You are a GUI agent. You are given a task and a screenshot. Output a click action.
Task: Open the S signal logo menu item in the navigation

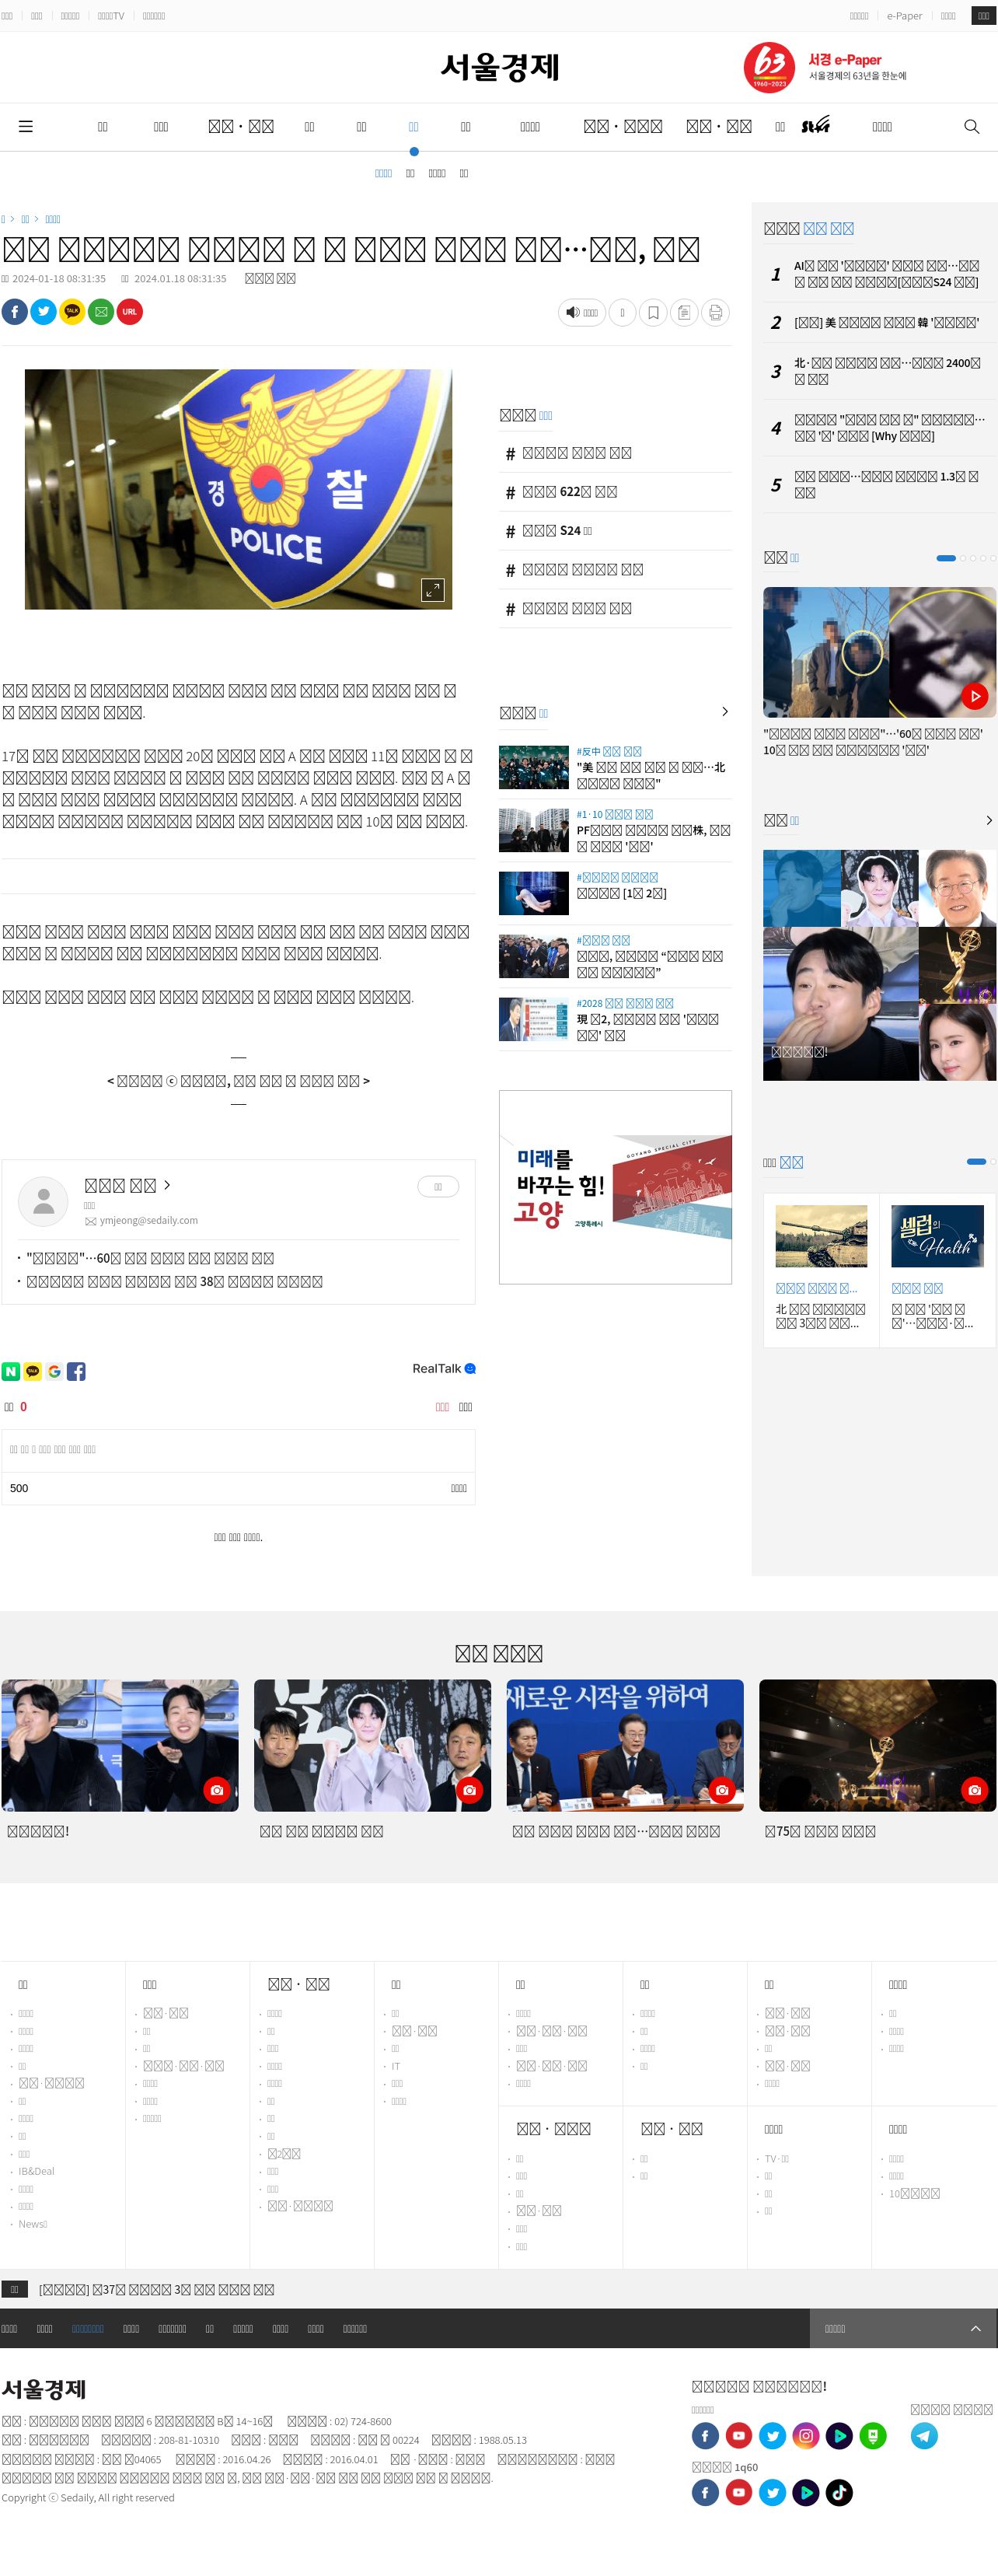[816, 125]
